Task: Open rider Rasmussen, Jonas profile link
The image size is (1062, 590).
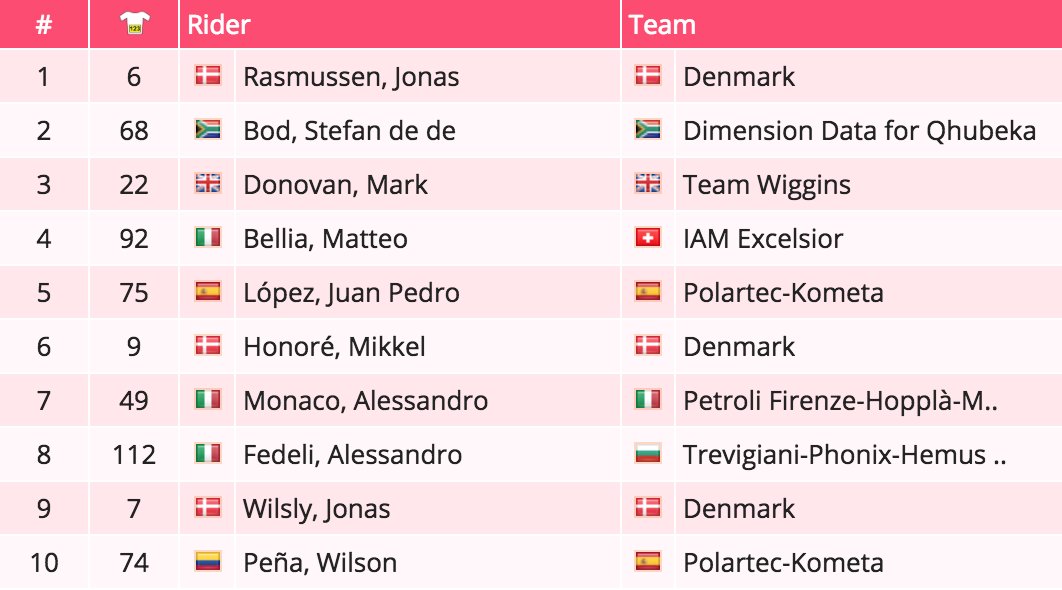Action: click(351, 77)
